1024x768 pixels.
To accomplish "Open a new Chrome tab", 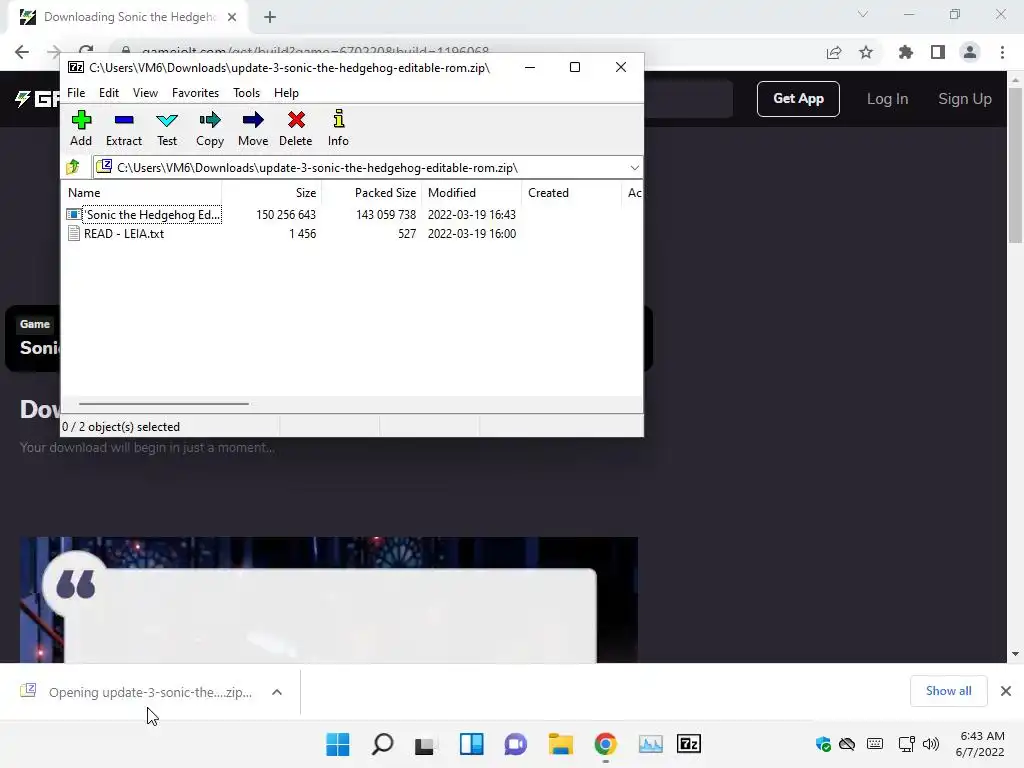I will pos(270,17).
